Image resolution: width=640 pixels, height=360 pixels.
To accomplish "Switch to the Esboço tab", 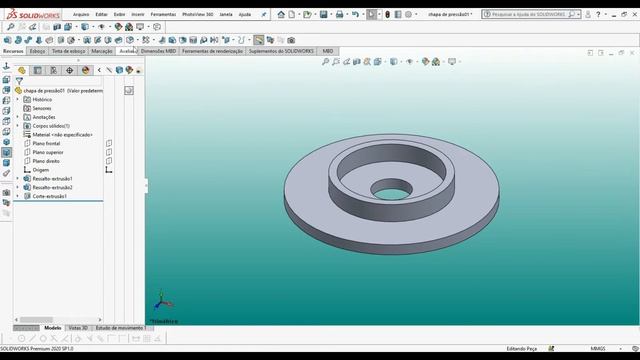I will [x=37, y=51].
